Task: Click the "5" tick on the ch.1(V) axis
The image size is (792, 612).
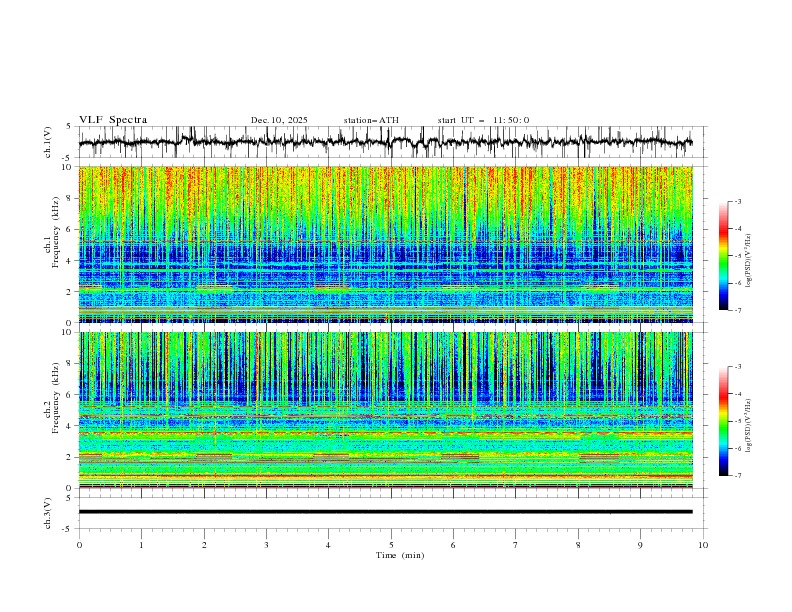Action: [x=69, y=127]
